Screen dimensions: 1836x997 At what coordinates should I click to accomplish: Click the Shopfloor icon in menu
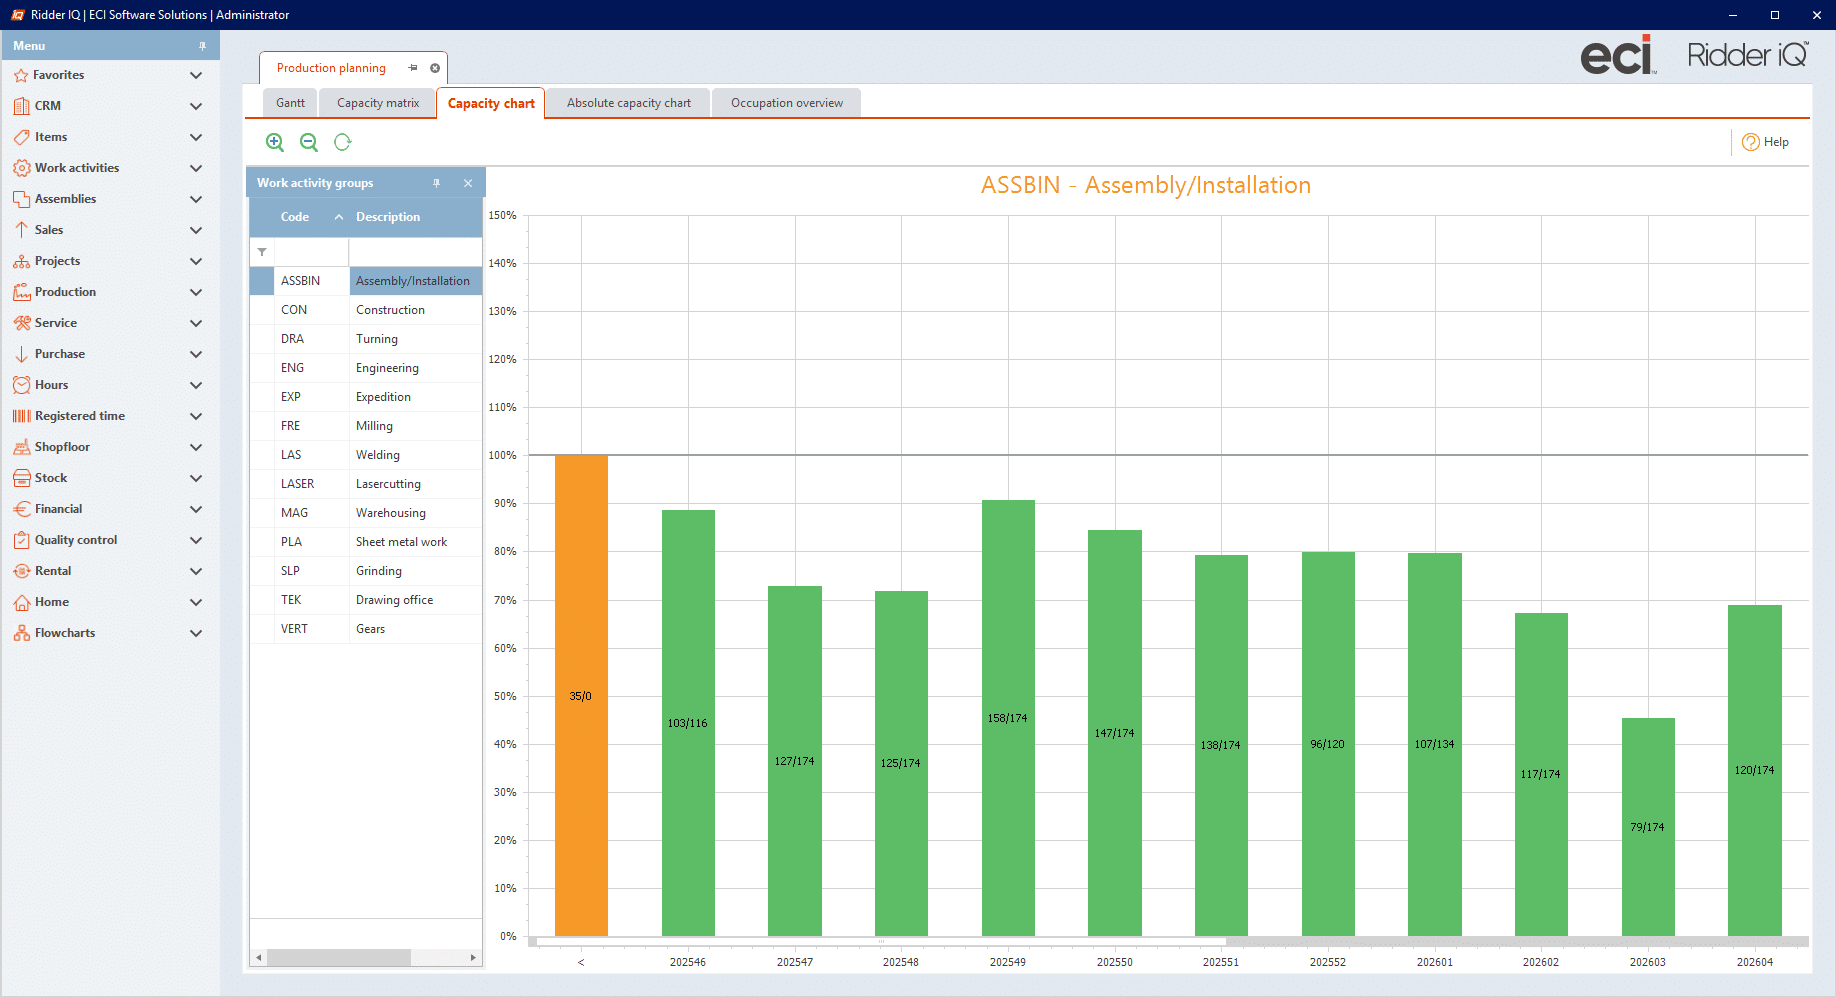pyautogui.click(x=21, y=447)
